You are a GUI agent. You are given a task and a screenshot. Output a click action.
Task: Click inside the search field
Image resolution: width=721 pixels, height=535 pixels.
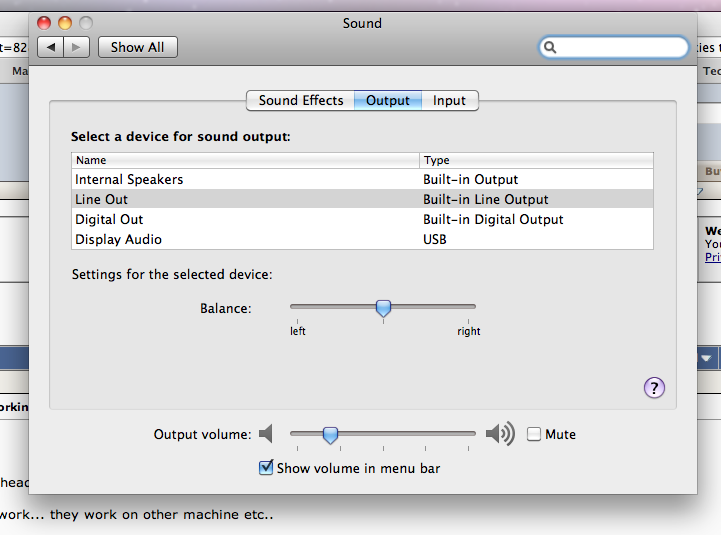coord(620,47)
